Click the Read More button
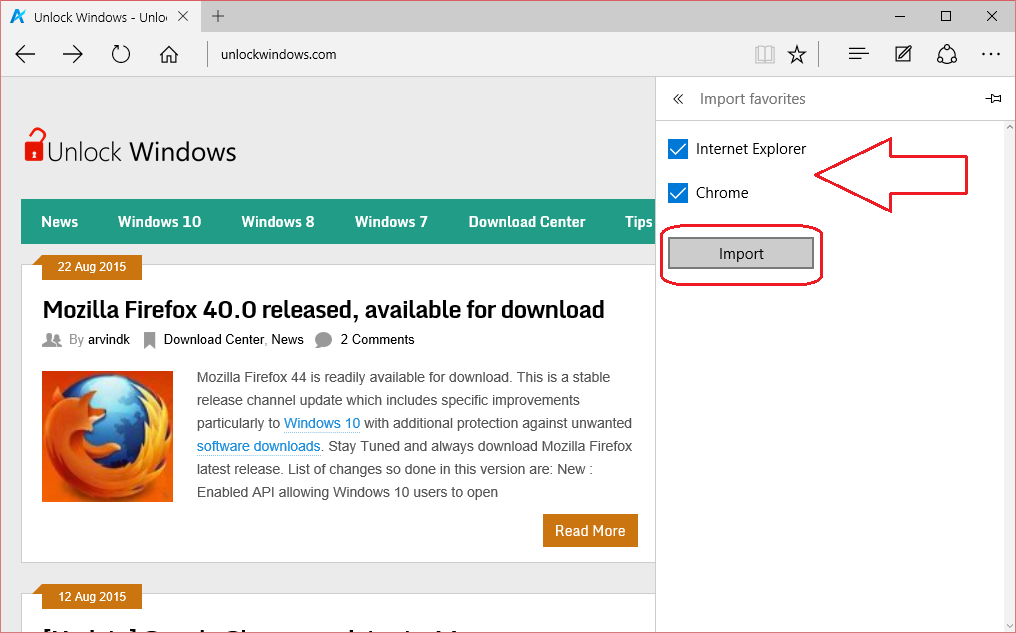Image resolution: width=1016 pixels, height=633 pixels. tap(590, 531)
